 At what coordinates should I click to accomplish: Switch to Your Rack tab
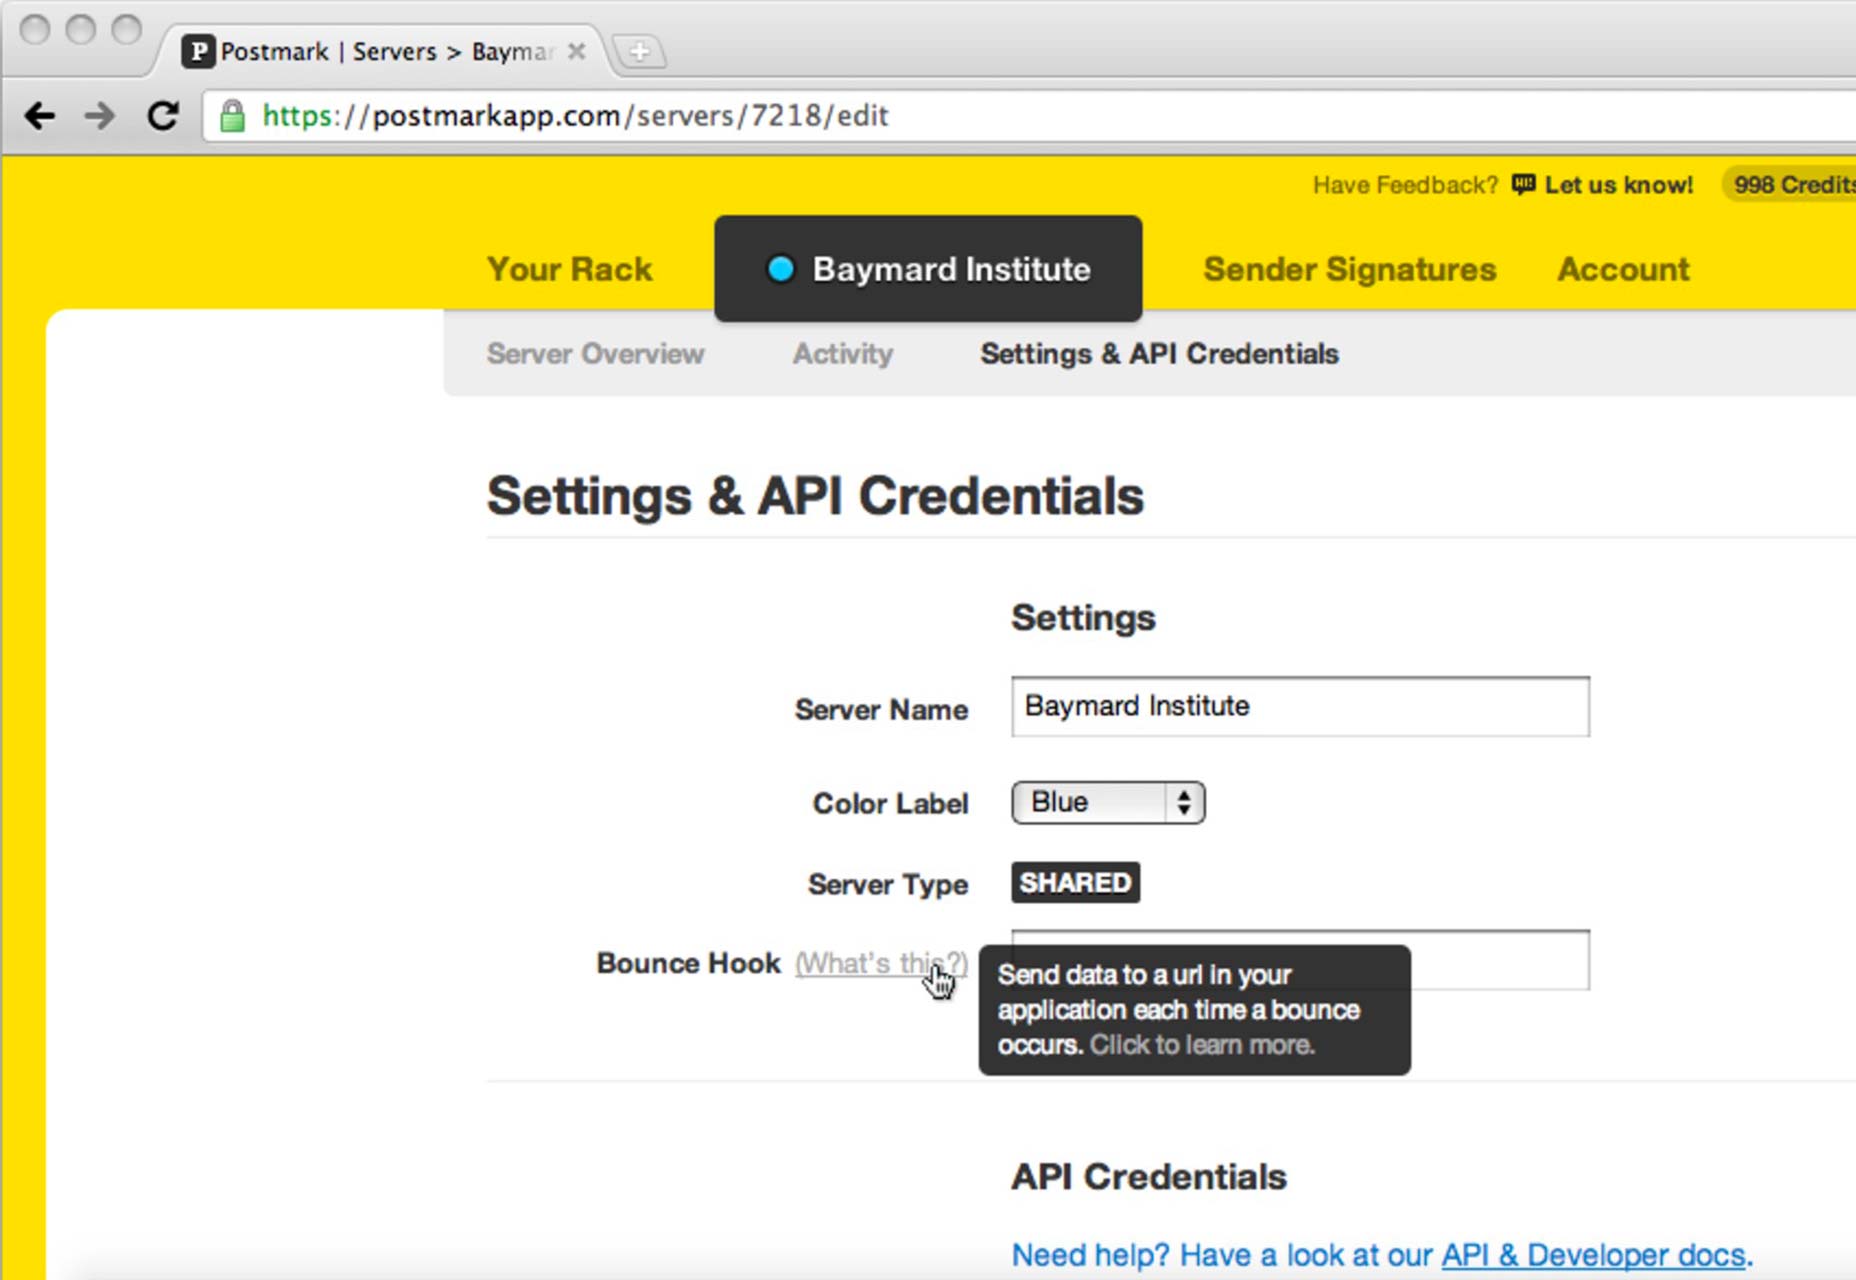pos(570,269)
